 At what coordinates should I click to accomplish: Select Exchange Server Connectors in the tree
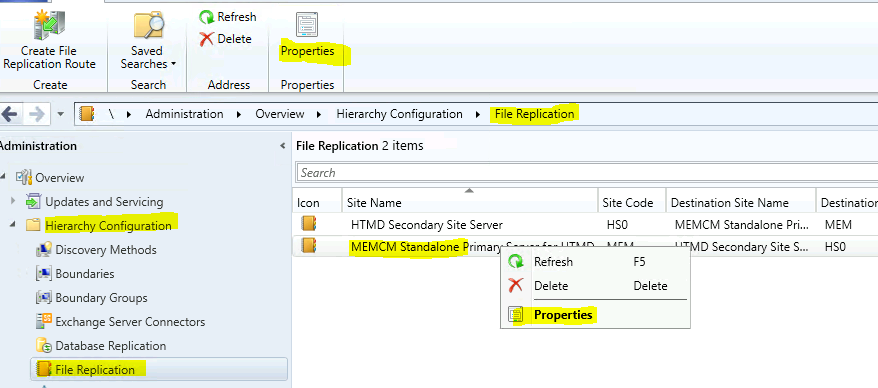click(130, 322)
